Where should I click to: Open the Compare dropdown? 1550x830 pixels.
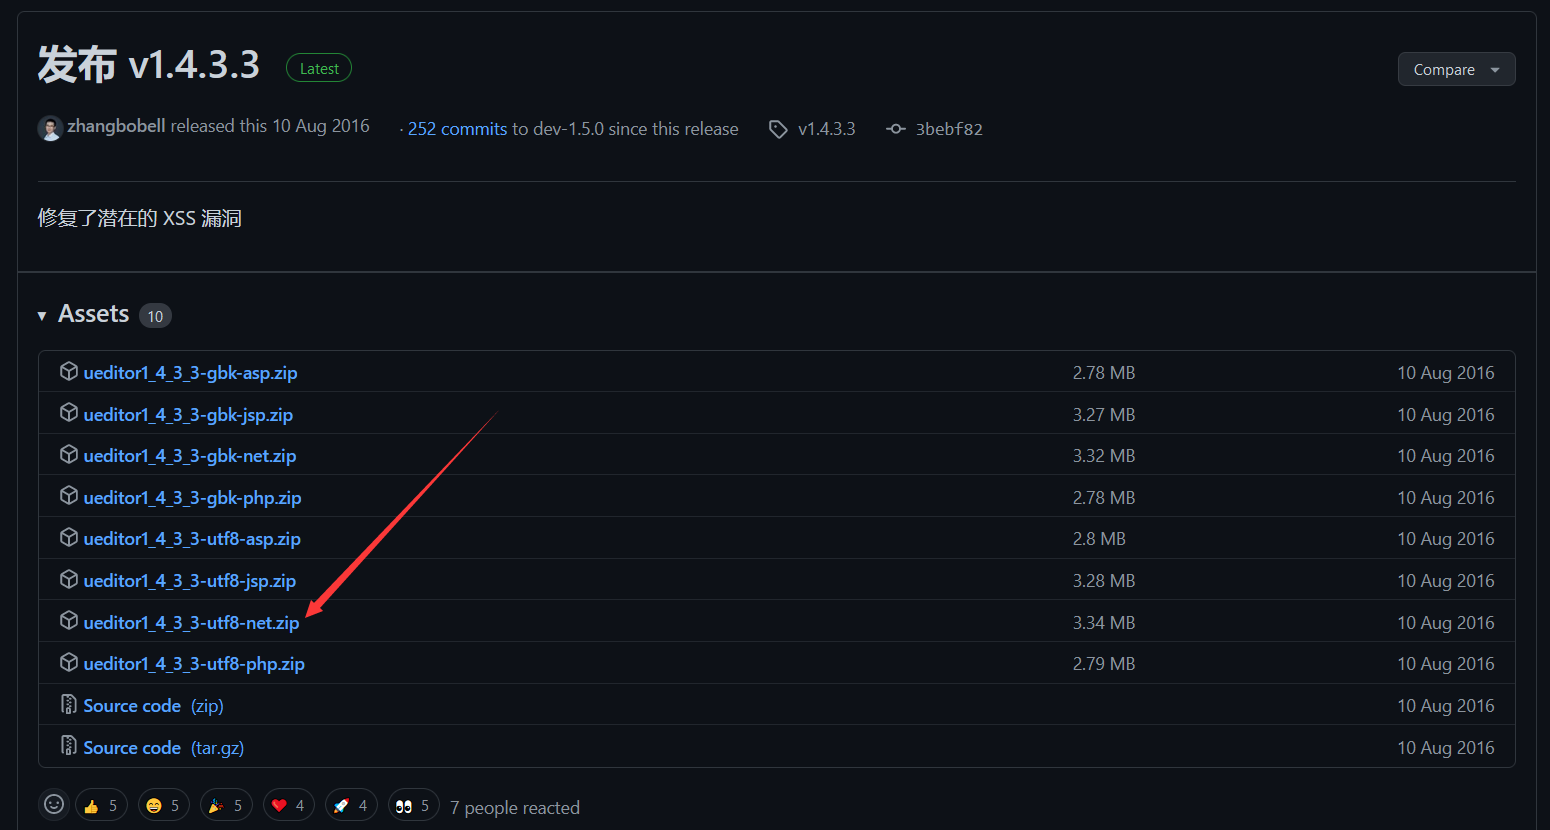[x=1456, y=69]
